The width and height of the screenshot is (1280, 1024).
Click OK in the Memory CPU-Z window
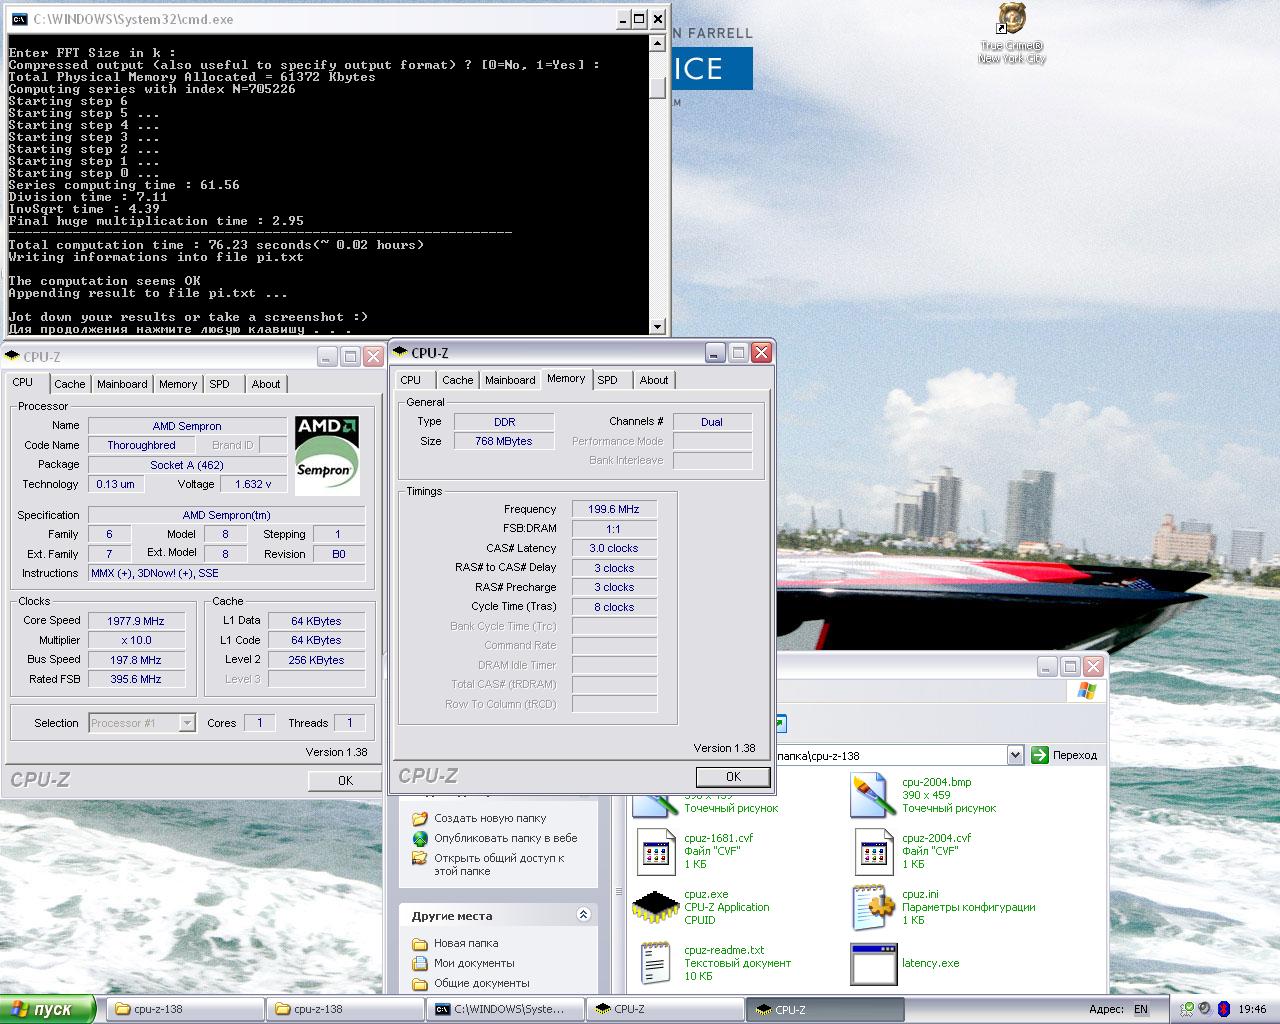point(733,777)
